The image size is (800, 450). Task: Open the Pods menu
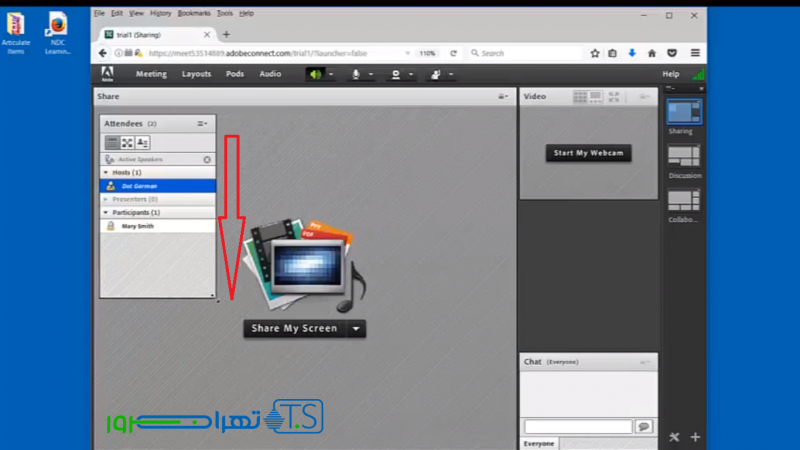coord(234,74)
